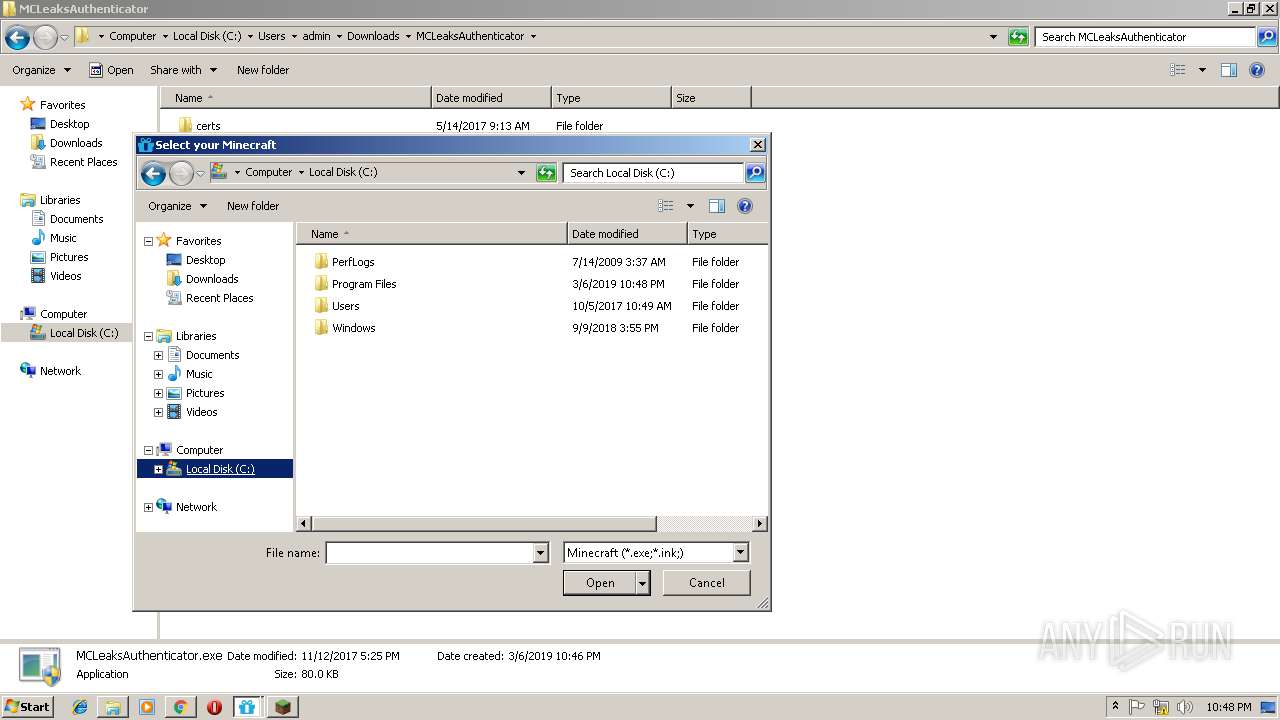Viewport: 1280px width, 720px height.
Task: Expand Videos in the dialog's tree
Action: point(158,412)
